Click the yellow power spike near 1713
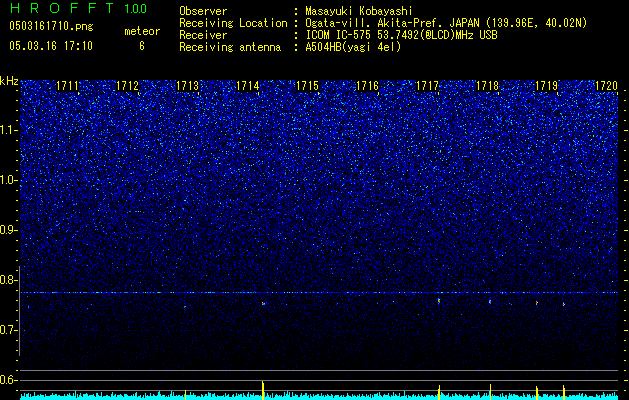The height and width of the screenshot is (400, 629). [x=185, y=394]
